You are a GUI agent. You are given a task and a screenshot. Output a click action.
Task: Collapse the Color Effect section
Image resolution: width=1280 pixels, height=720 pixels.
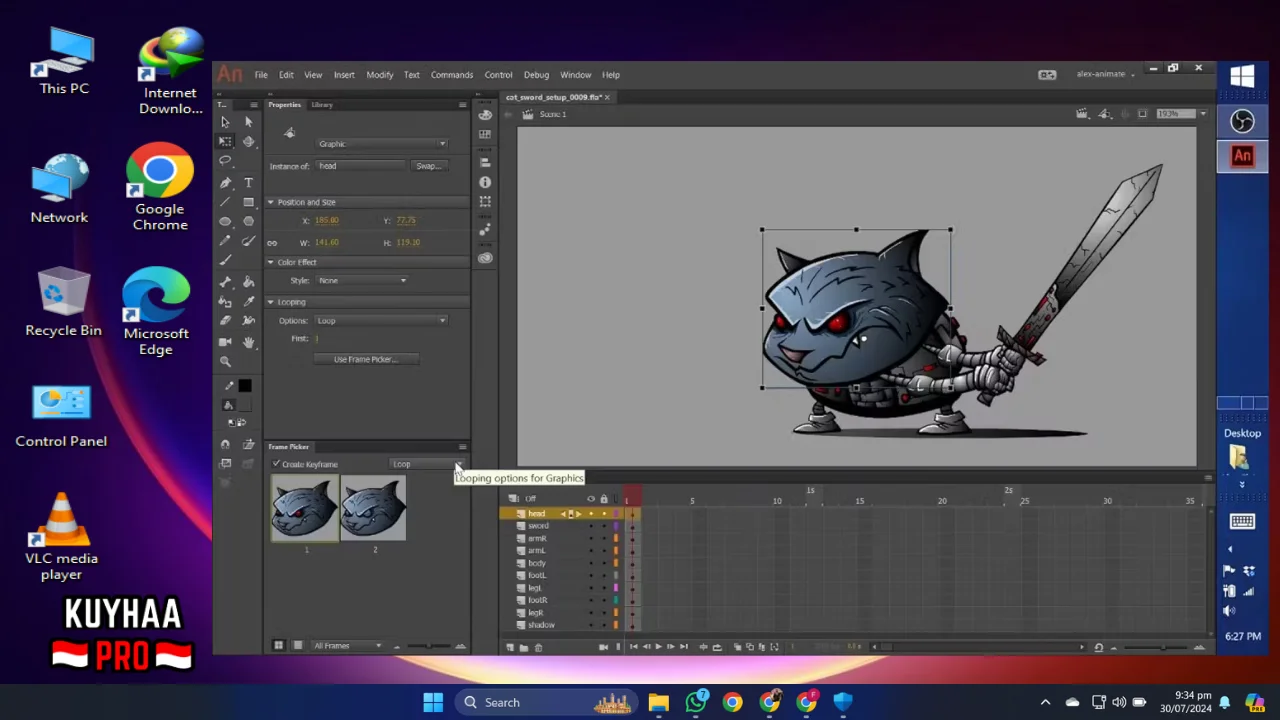click(271, 262)
